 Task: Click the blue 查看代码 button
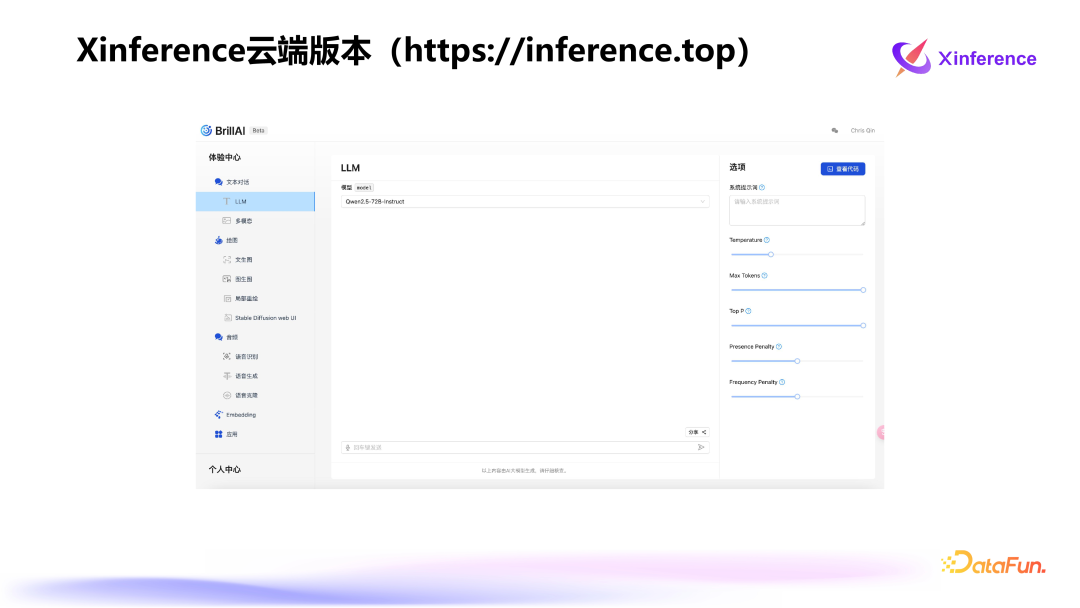pos(842,169)
